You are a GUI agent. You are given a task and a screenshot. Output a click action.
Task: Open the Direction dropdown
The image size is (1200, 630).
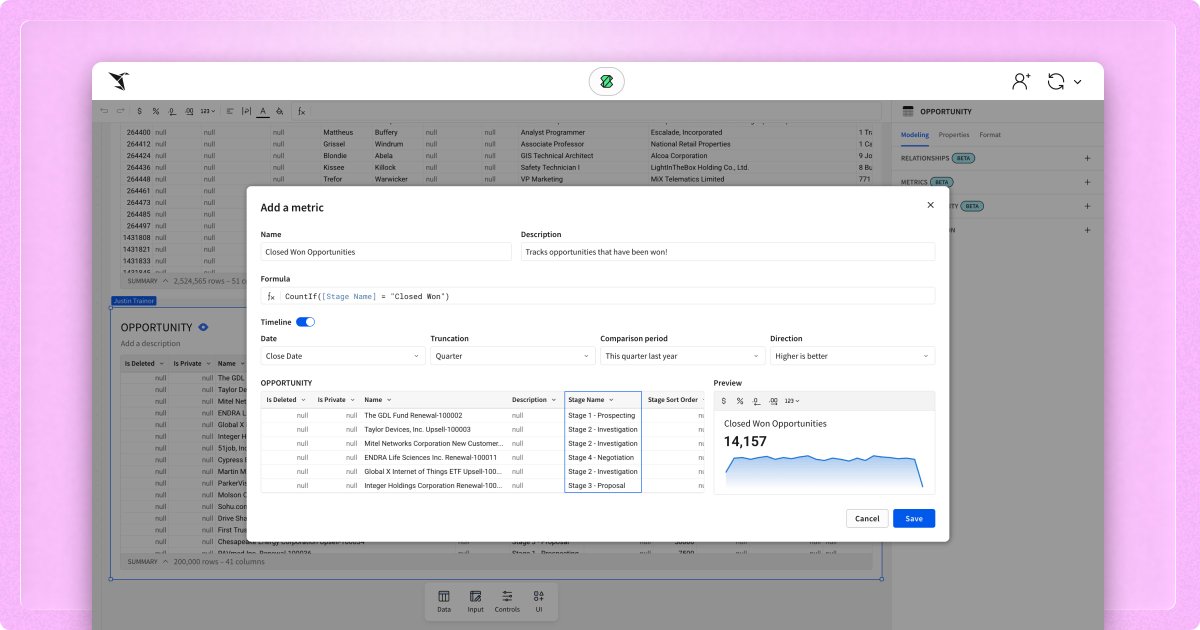point(853,356)
